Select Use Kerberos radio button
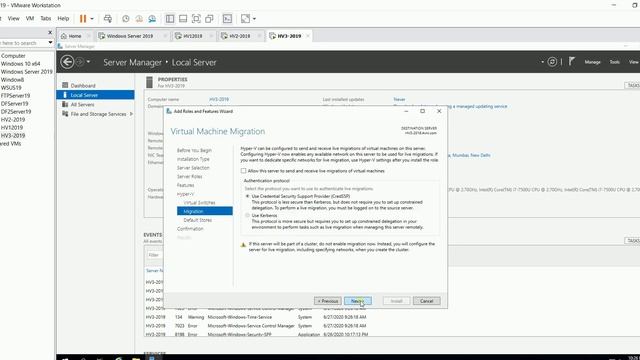Viewport: 640px width, 360px height. click(247, 215)
